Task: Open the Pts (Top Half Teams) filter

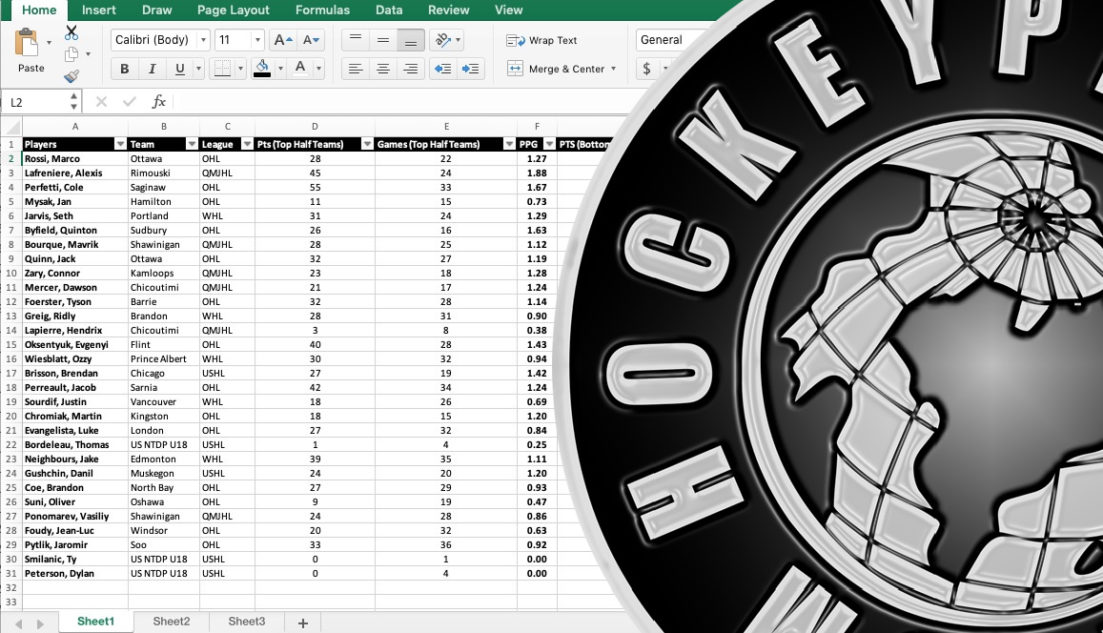Action: coord(366,144)
